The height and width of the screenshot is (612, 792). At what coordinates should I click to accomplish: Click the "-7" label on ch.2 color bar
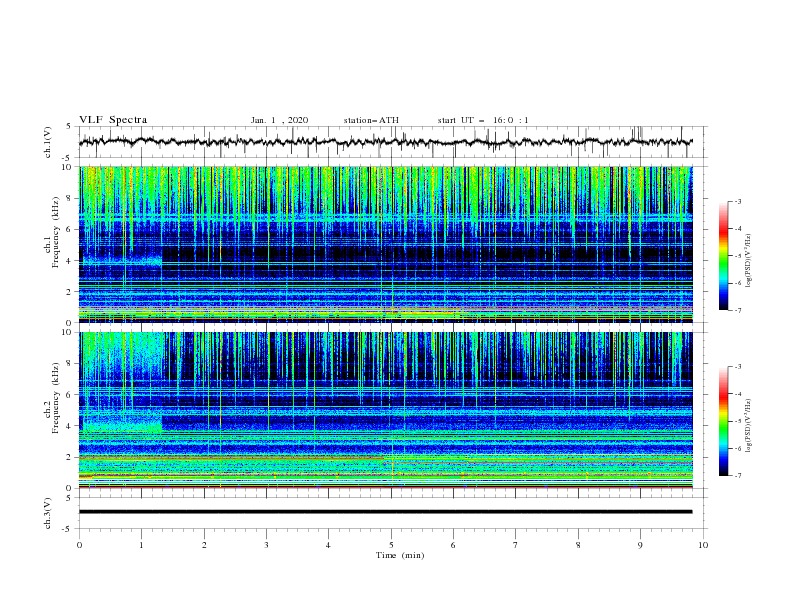[737, 476]
